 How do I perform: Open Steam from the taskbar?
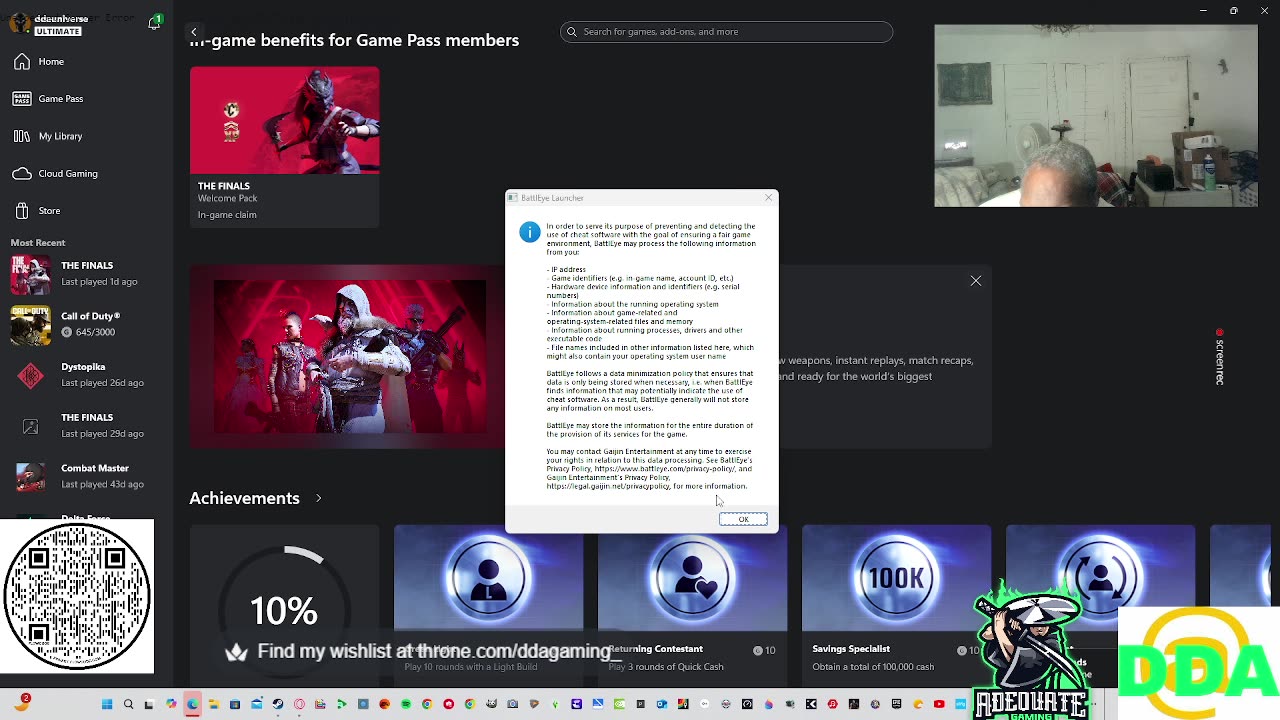tap(278, 705)
